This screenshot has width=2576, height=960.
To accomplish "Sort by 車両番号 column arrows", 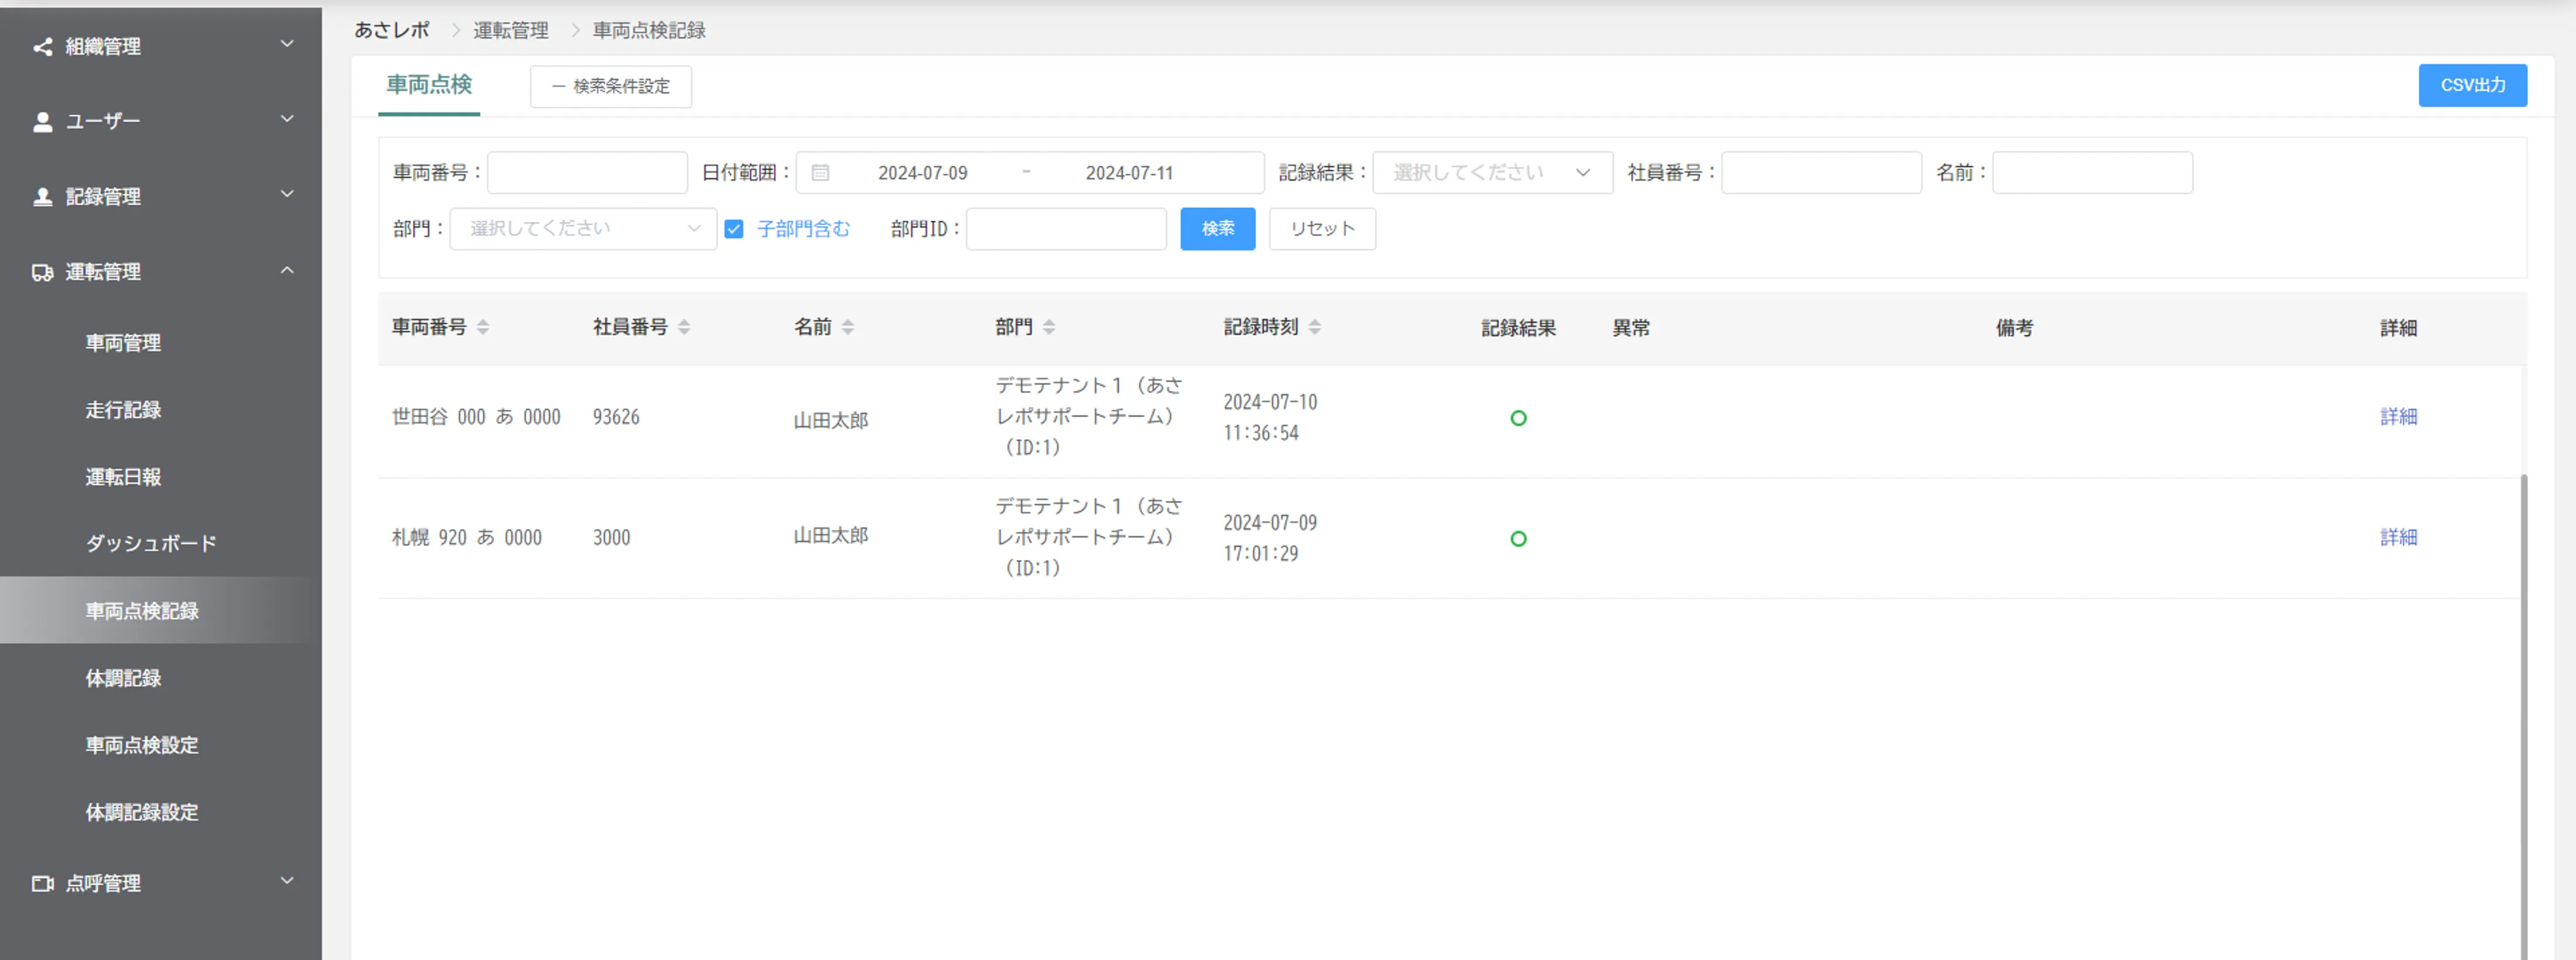I will pos(483,327).
